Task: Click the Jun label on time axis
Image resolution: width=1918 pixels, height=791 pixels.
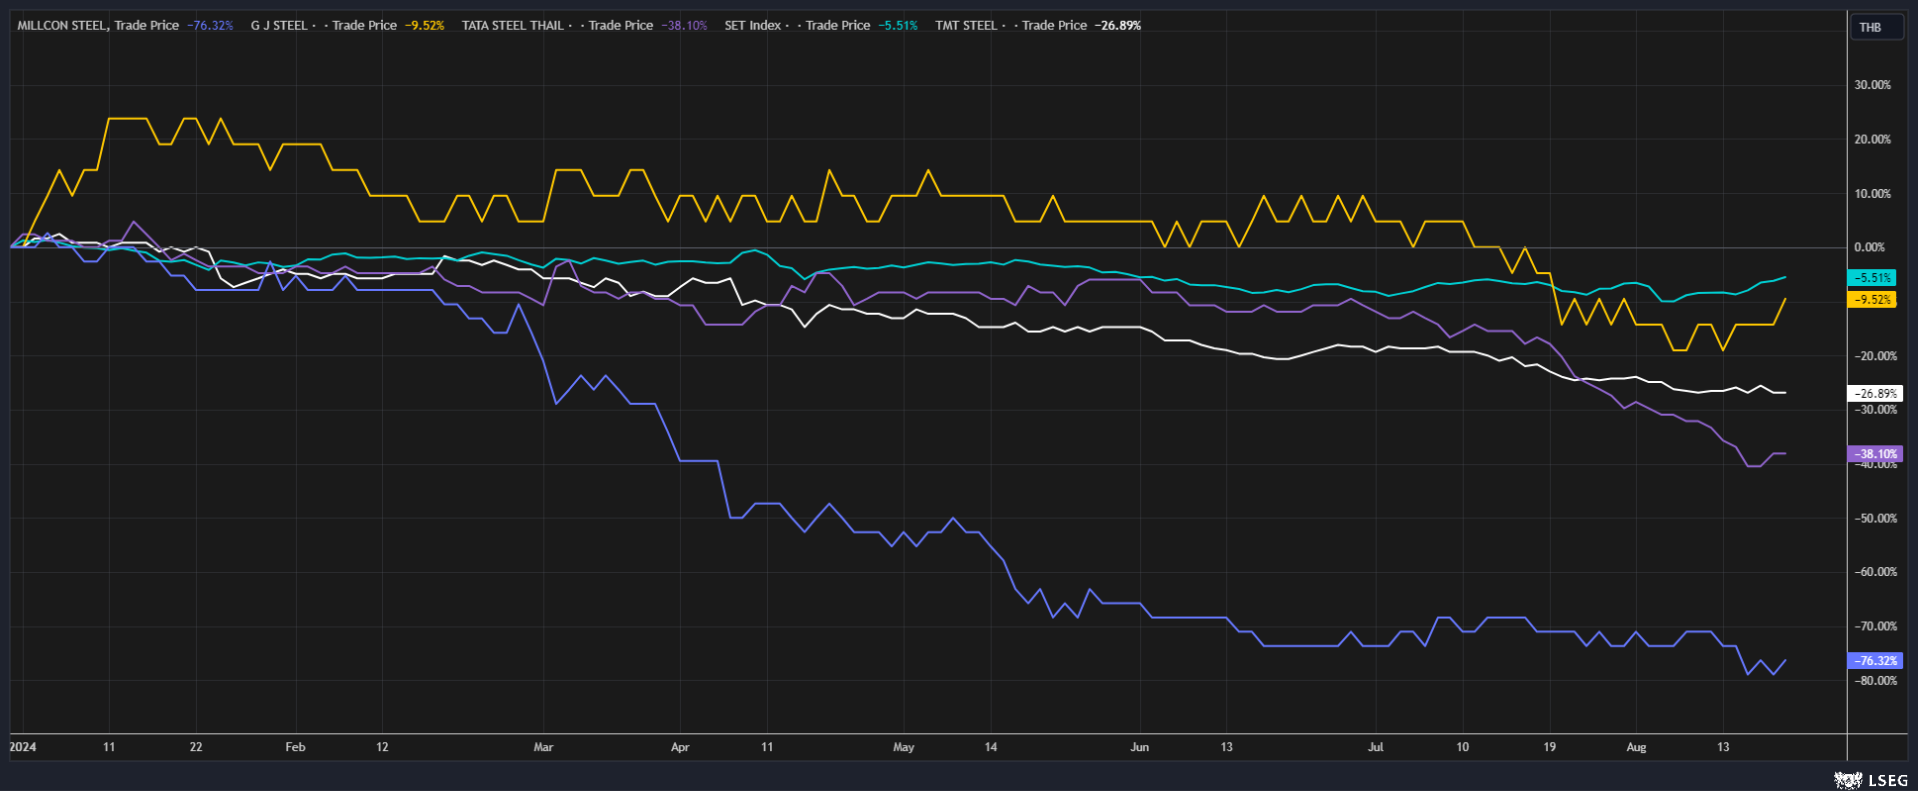Action: [x=1139, y=748]
